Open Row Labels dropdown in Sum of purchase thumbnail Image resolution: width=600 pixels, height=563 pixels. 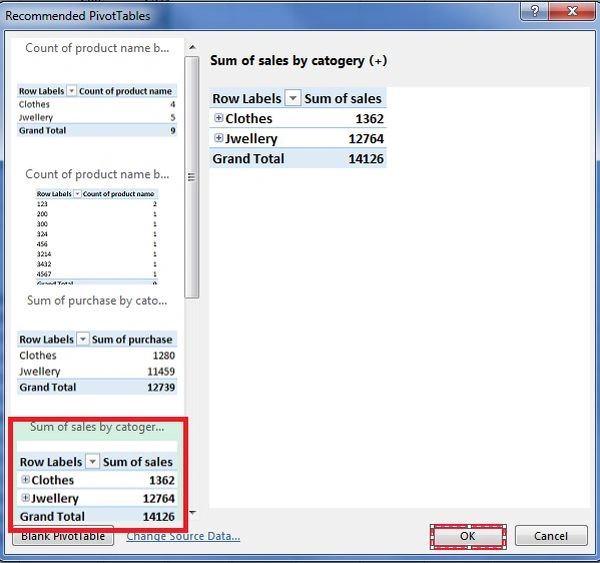(x=83, y=339)
